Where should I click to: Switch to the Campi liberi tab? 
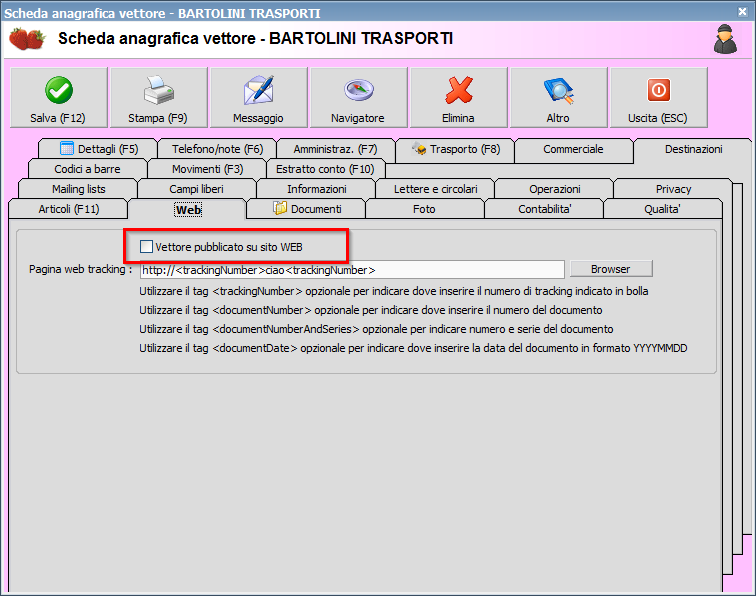click(x=196, y=189)
